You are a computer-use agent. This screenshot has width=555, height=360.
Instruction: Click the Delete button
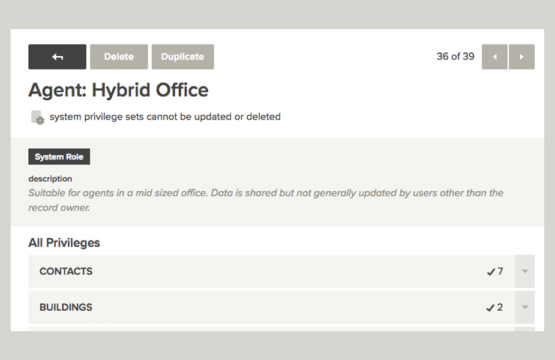coord(119,57)
